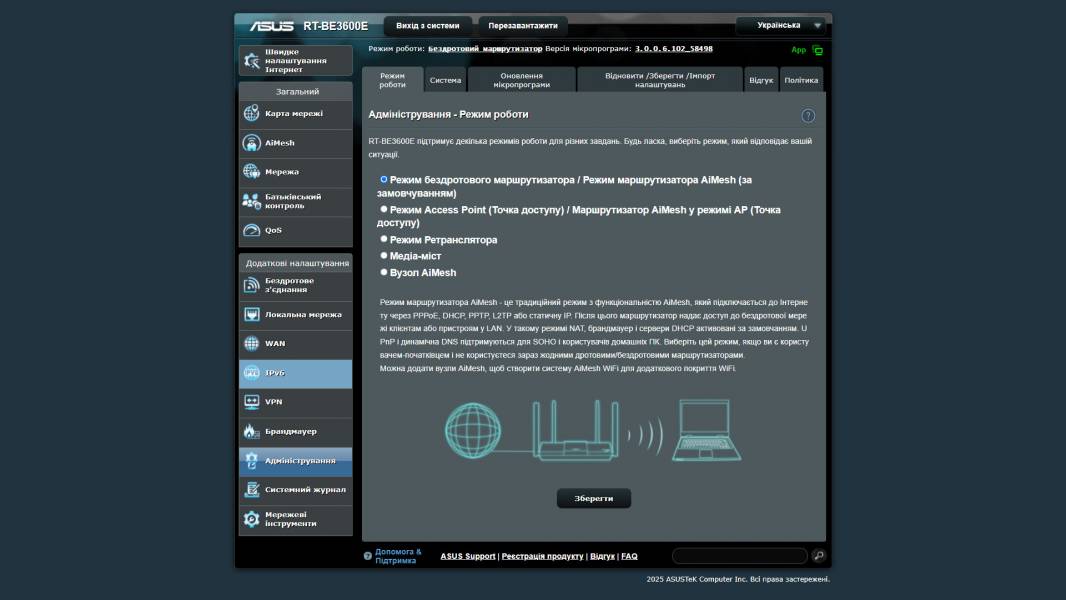Click the Брандмауер flame icon

(x=250, y=431)
